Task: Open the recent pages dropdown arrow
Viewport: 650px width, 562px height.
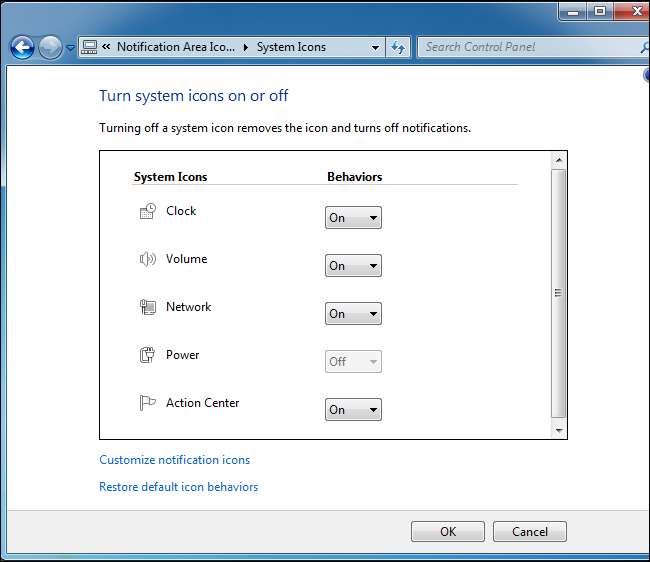Action: 70,47
